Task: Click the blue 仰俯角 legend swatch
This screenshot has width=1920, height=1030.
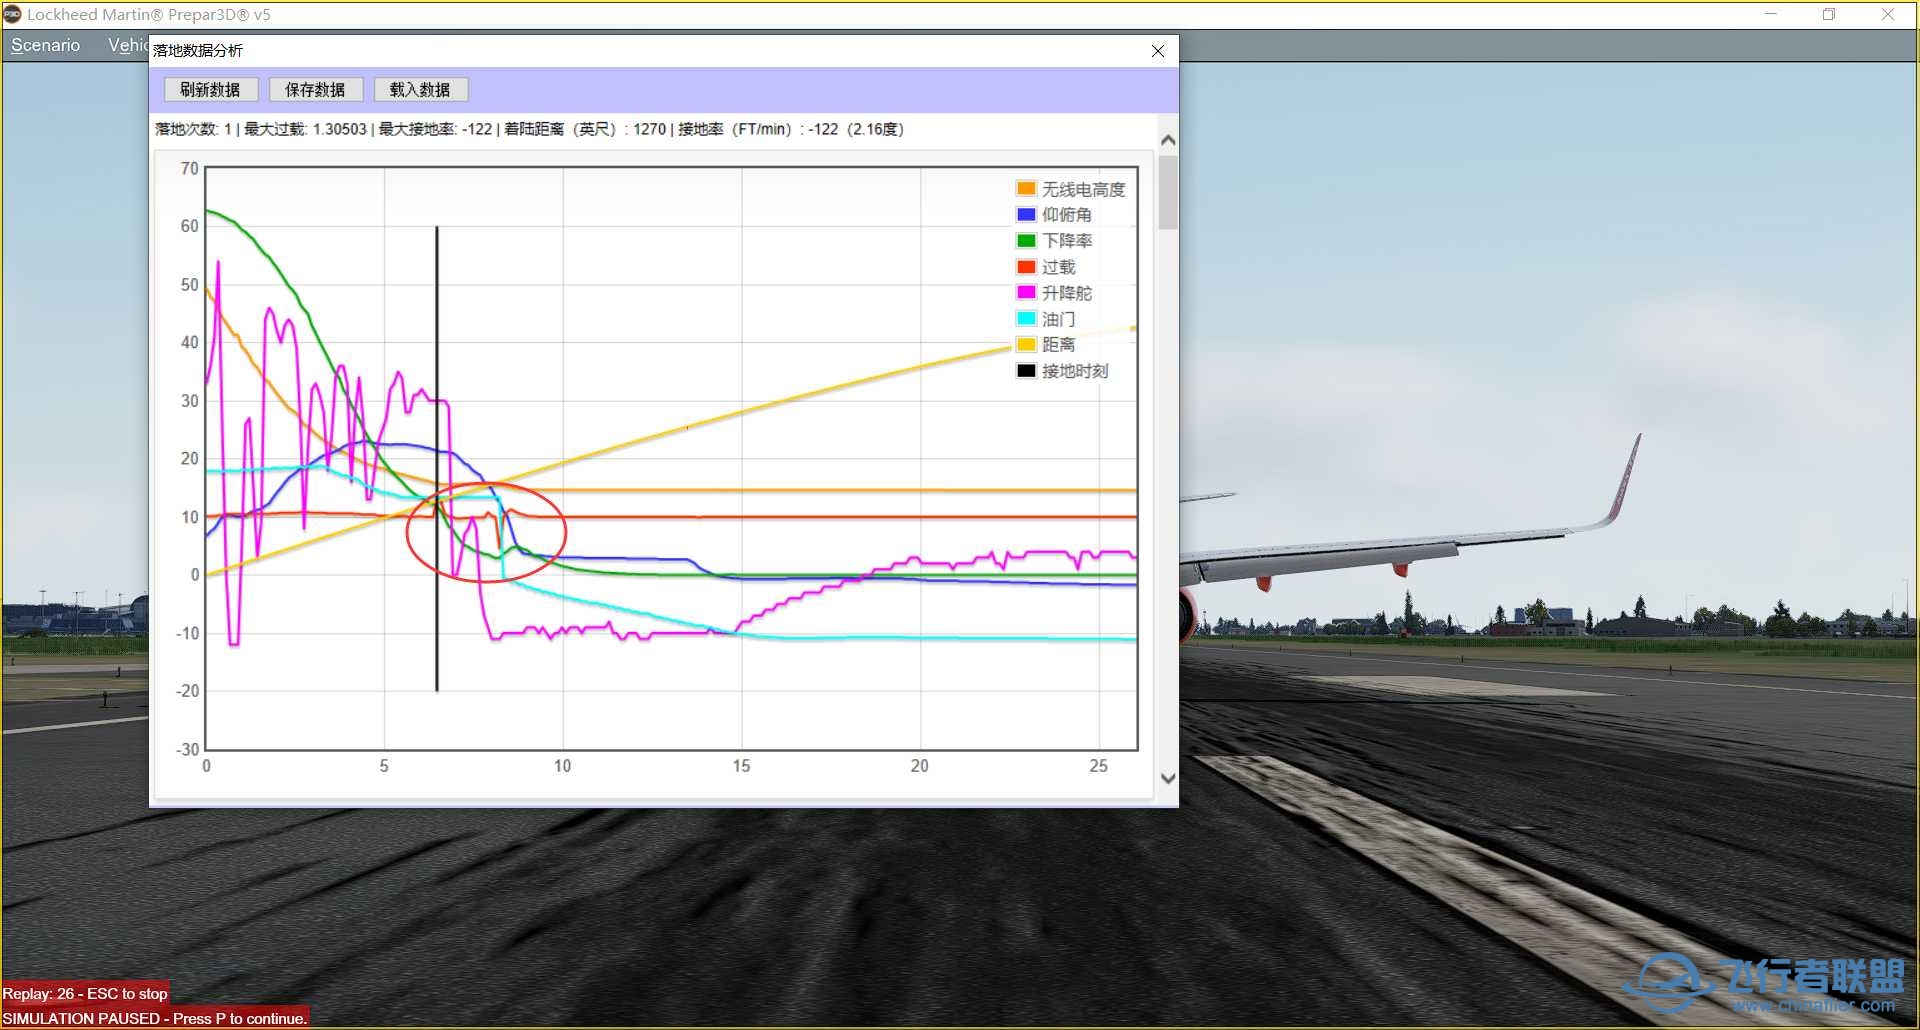Action: pyautogui.click(x=1026, y=214)
